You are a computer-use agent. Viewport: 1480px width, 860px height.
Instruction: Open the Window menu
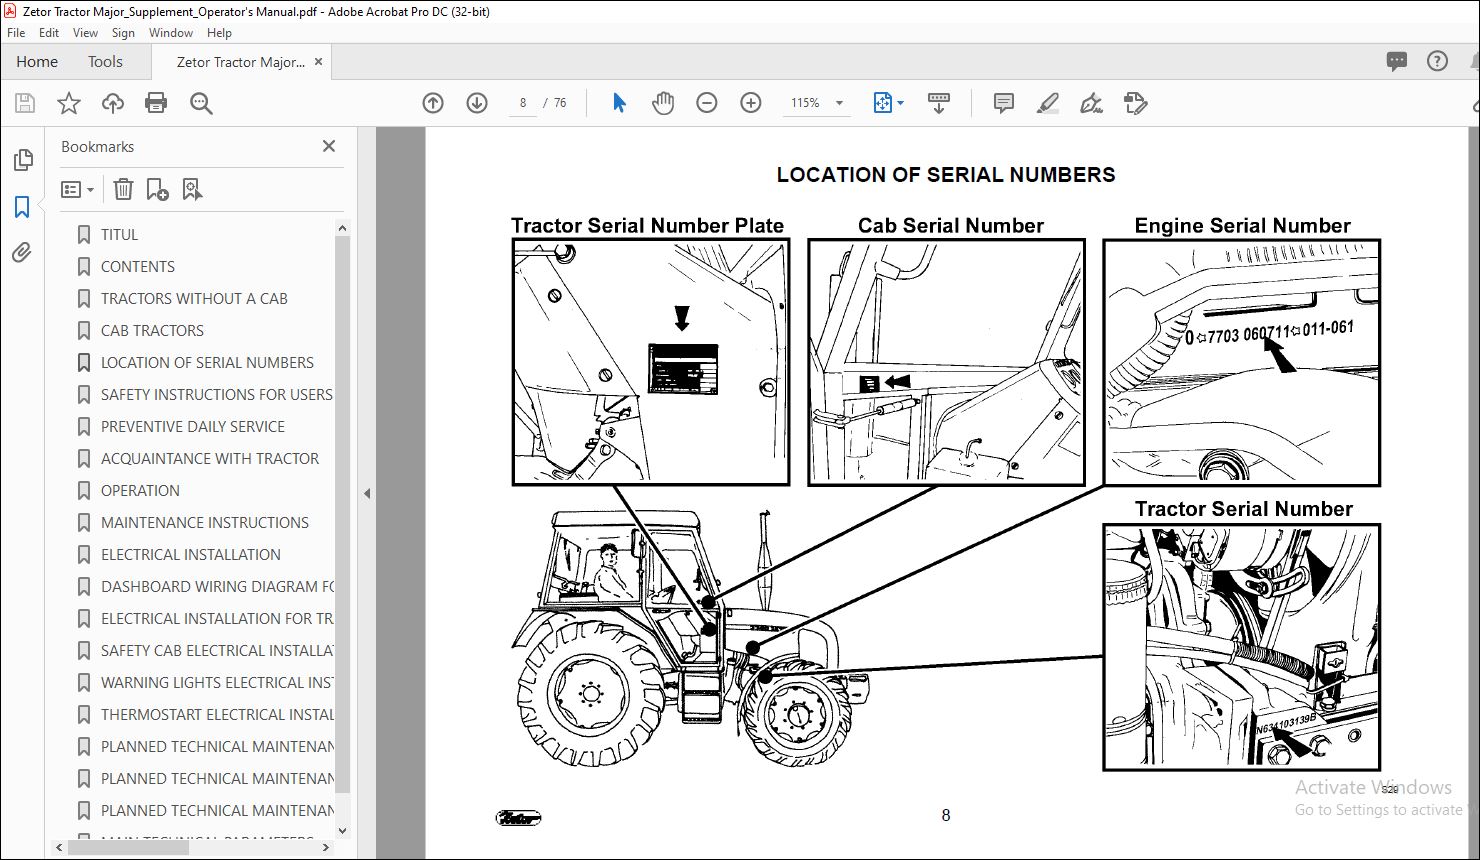(x=171, y=33)
